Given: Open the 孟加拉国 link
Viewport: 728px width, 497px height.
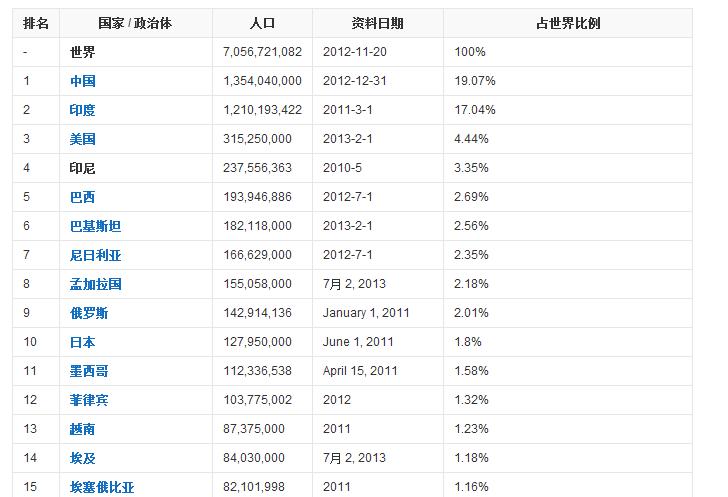Looking at the screenshot, I should [96, 284].
